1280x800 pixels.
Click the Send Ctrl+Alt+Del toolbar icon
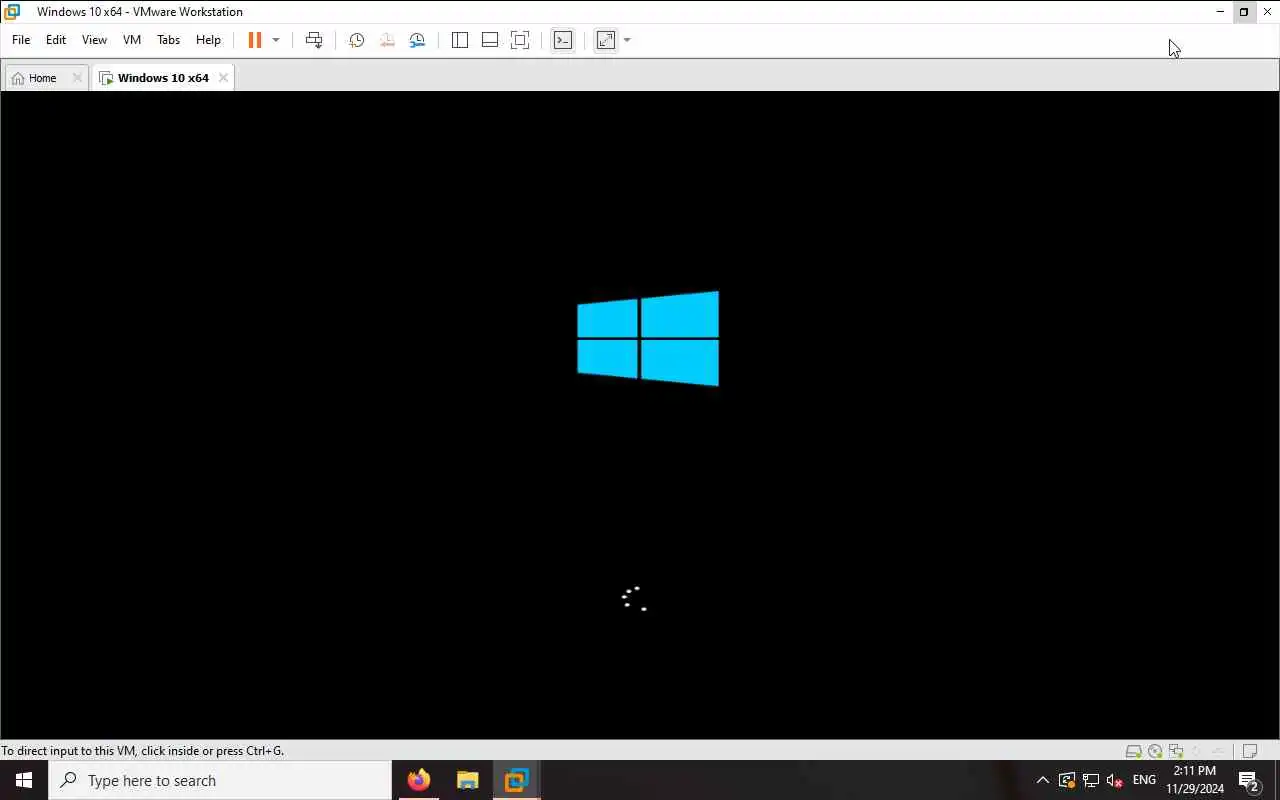click(x=314, y=40)
